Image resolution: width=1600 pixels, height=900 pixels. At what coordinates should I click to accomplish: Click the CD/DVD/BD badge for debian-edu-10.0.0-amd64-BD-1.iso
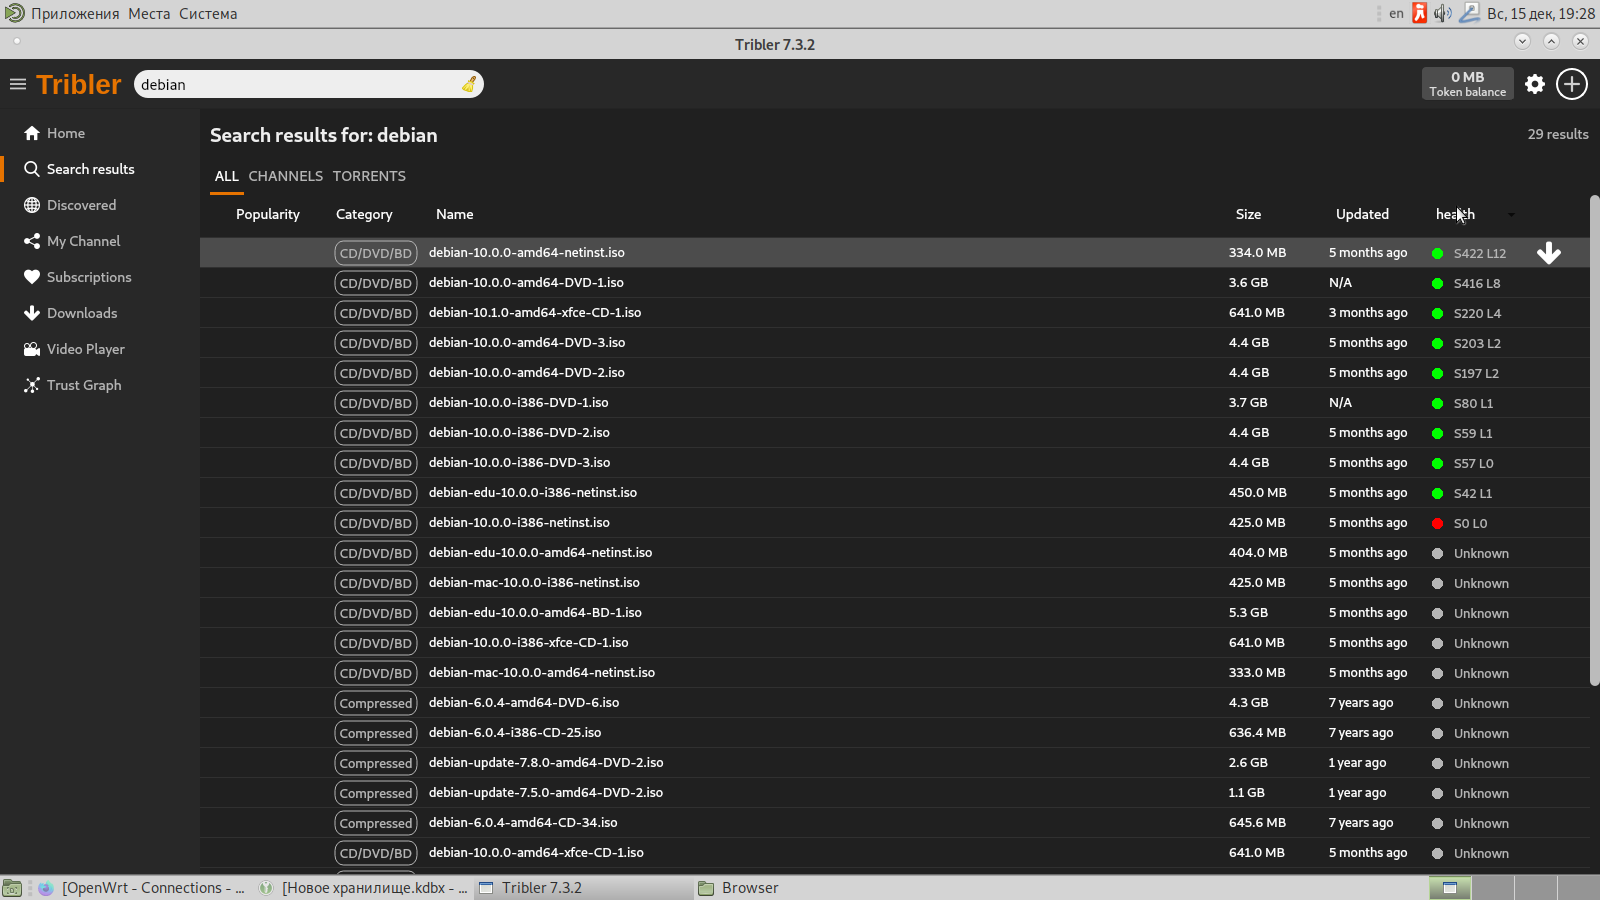[376, 613]
